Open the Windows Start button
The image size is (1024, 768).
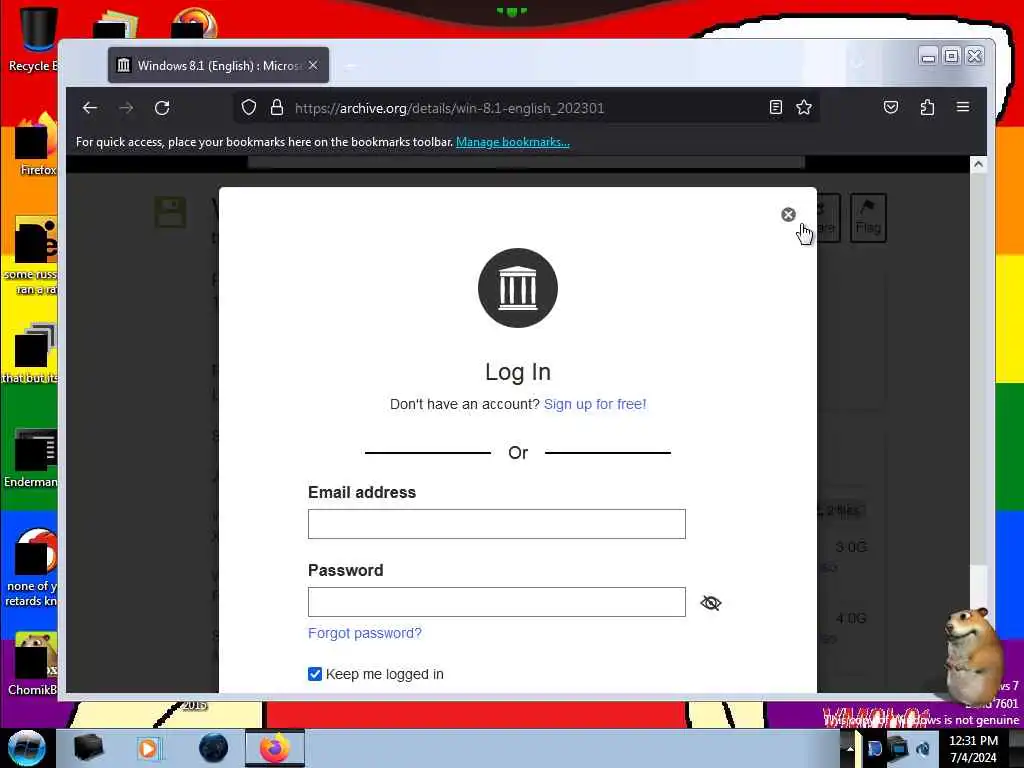click(x=27, y=748)
